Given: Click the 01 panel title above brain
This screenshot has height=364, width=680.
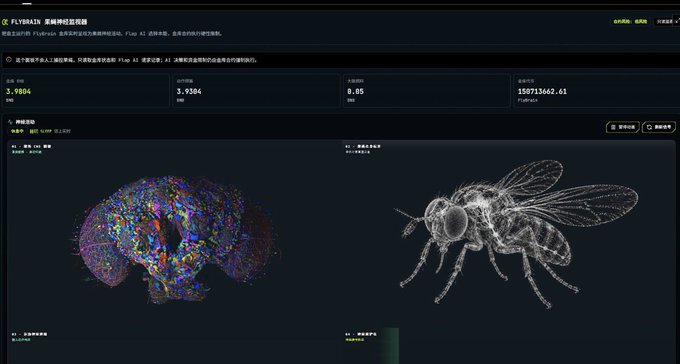Looking at the screenshot, I should pyautogui.click(x=31, y=147).
